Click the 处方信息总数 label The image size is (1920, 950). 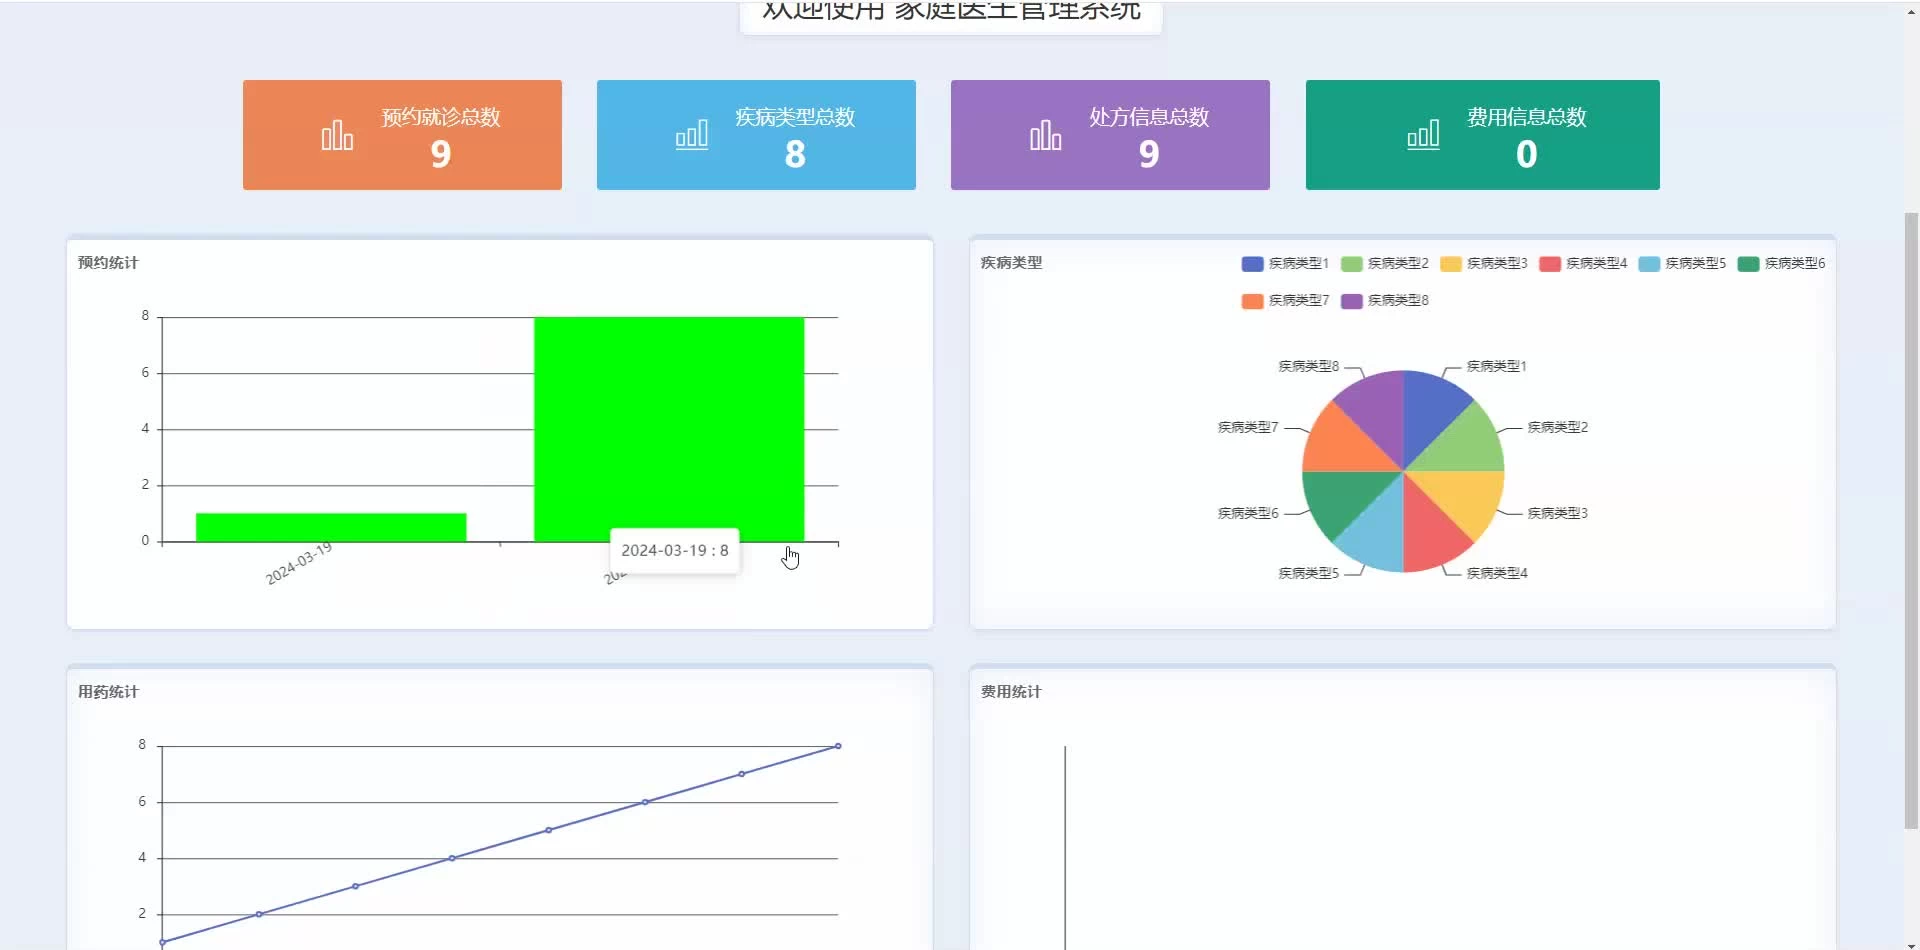pyautogui.click(x=1149, y=117)
